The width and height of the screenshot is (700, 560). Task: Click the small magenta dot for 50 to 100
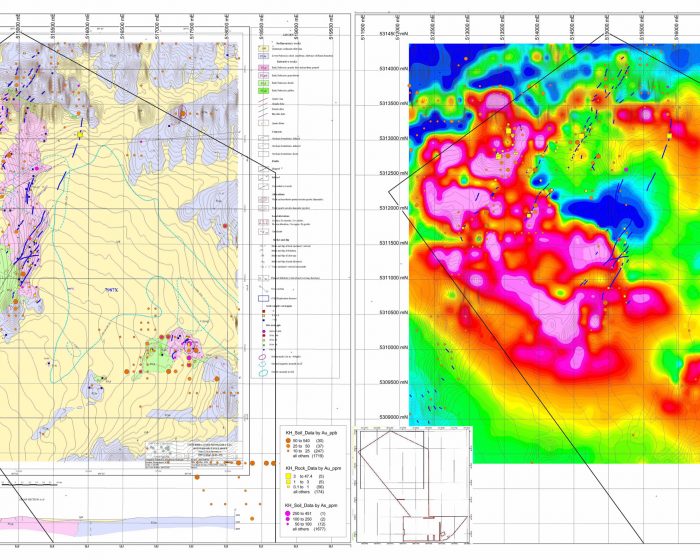[289, 526]
